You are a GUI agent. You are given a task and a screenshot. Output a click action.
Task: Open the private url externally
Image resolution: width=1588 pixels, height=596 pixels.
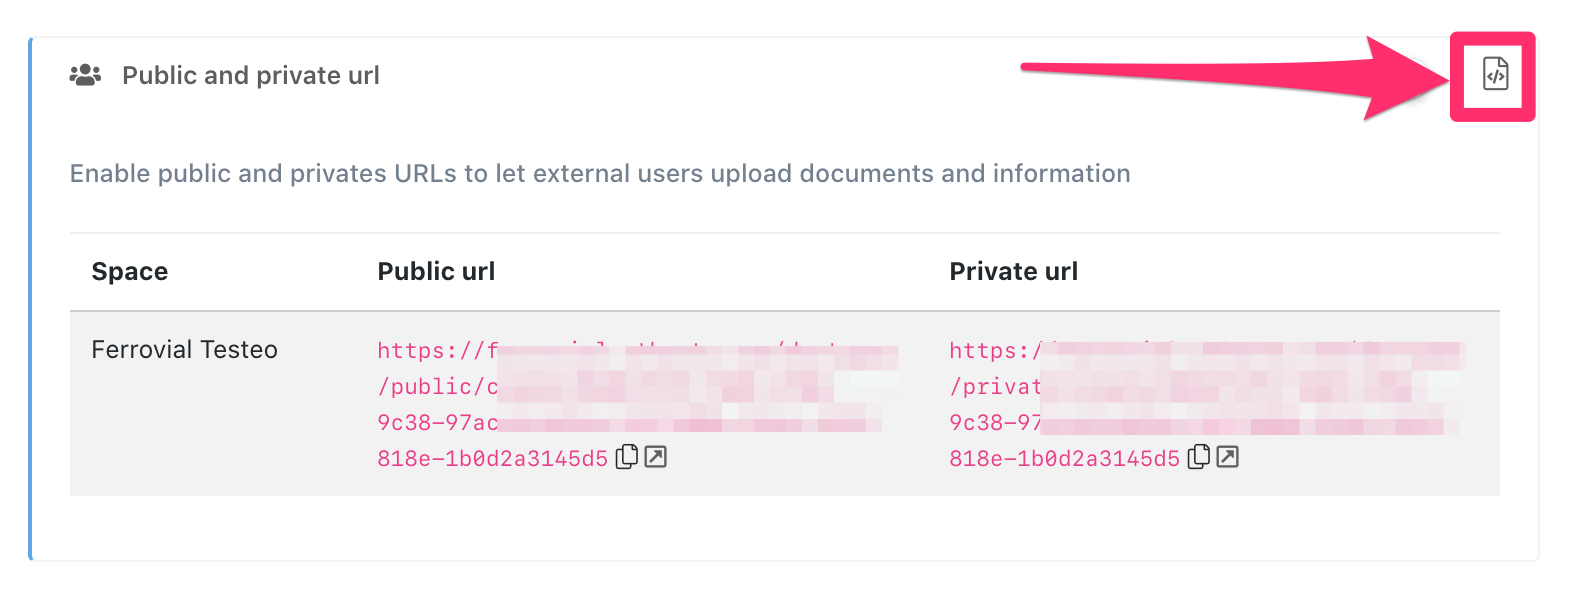(1228, 457)
